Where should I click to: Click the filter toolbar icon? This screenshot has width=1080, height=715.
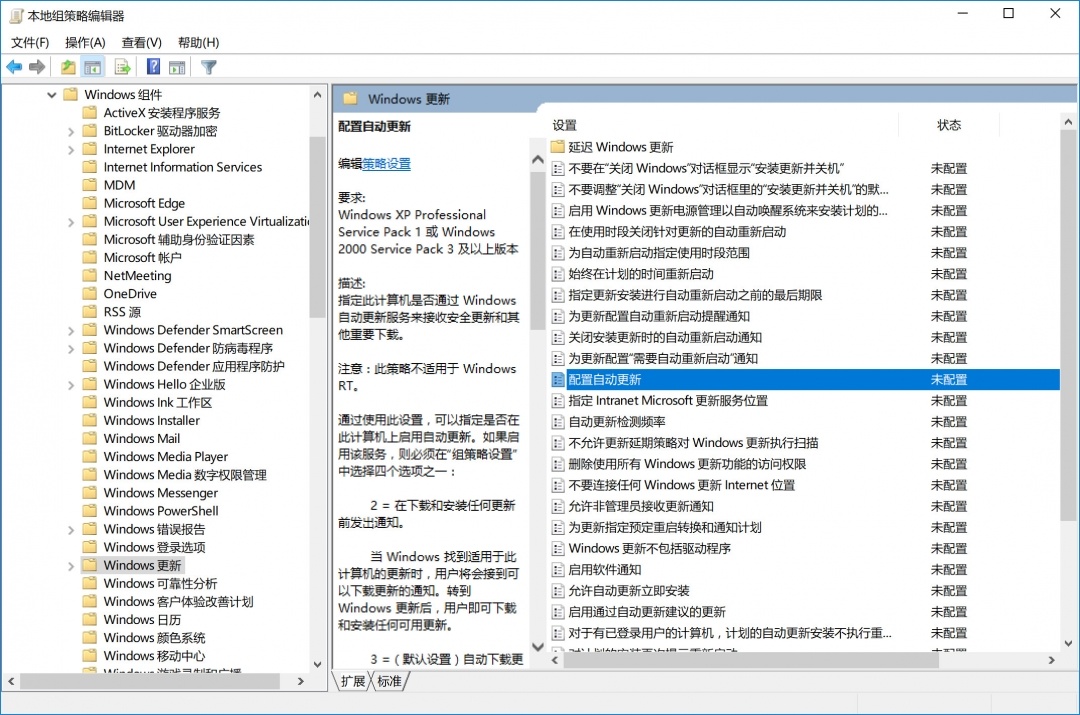(207, 66)
